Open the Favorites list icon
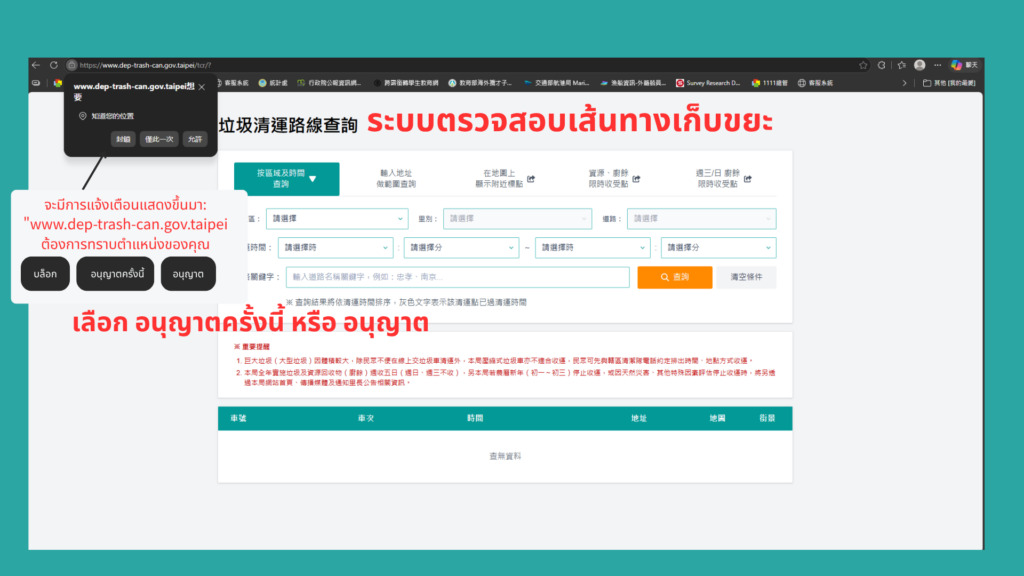Screen dimensions: 1024x576 (x=901, y=65)
